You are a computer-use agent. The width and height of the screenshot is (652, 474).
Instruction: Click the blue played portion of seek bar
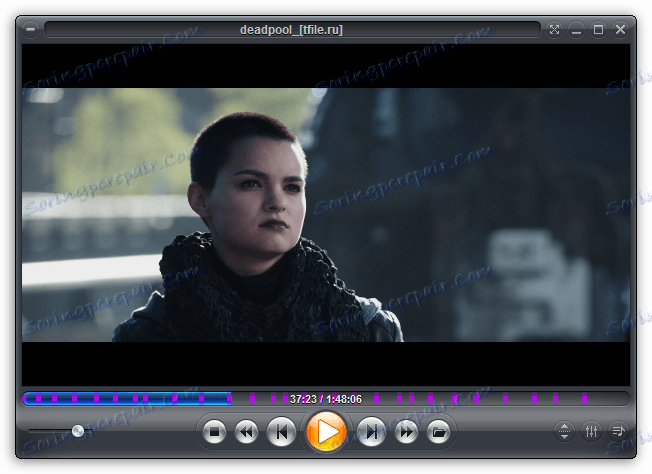tap(127, 399)
